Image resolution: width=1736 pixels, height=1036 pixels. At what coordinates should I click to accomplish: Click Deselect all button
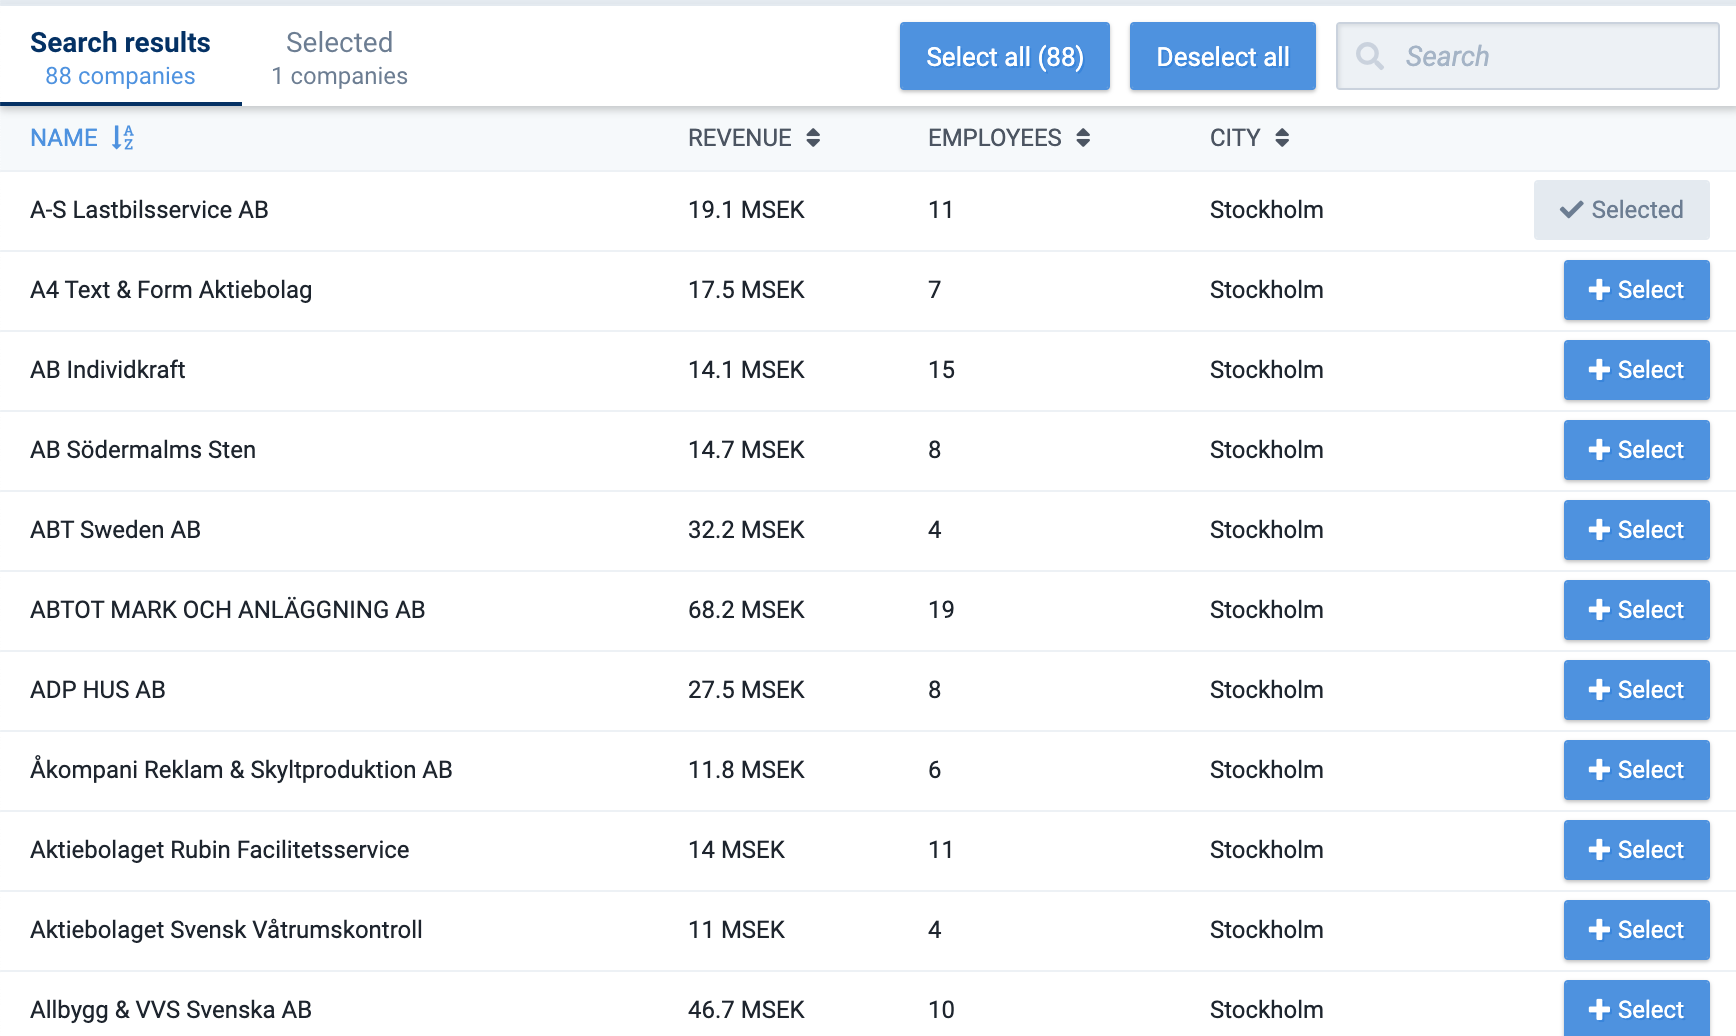(x=1223, y=56)
